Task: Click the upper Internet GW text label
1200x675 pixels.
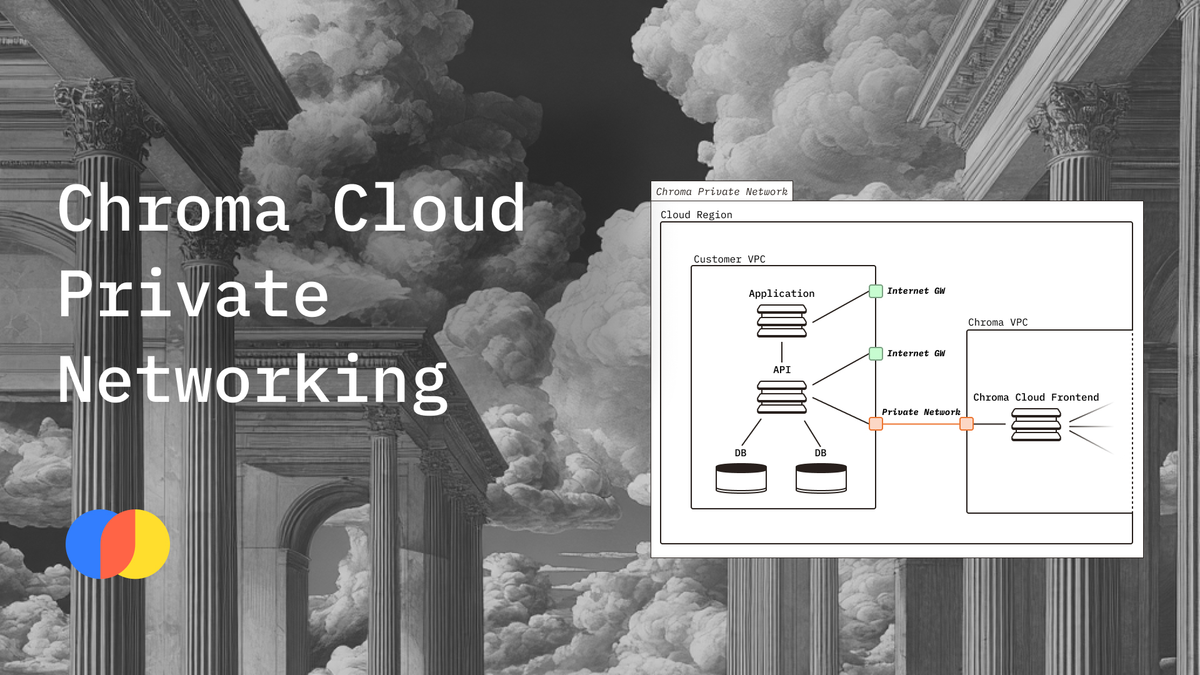Action: [x=916, y=291]
